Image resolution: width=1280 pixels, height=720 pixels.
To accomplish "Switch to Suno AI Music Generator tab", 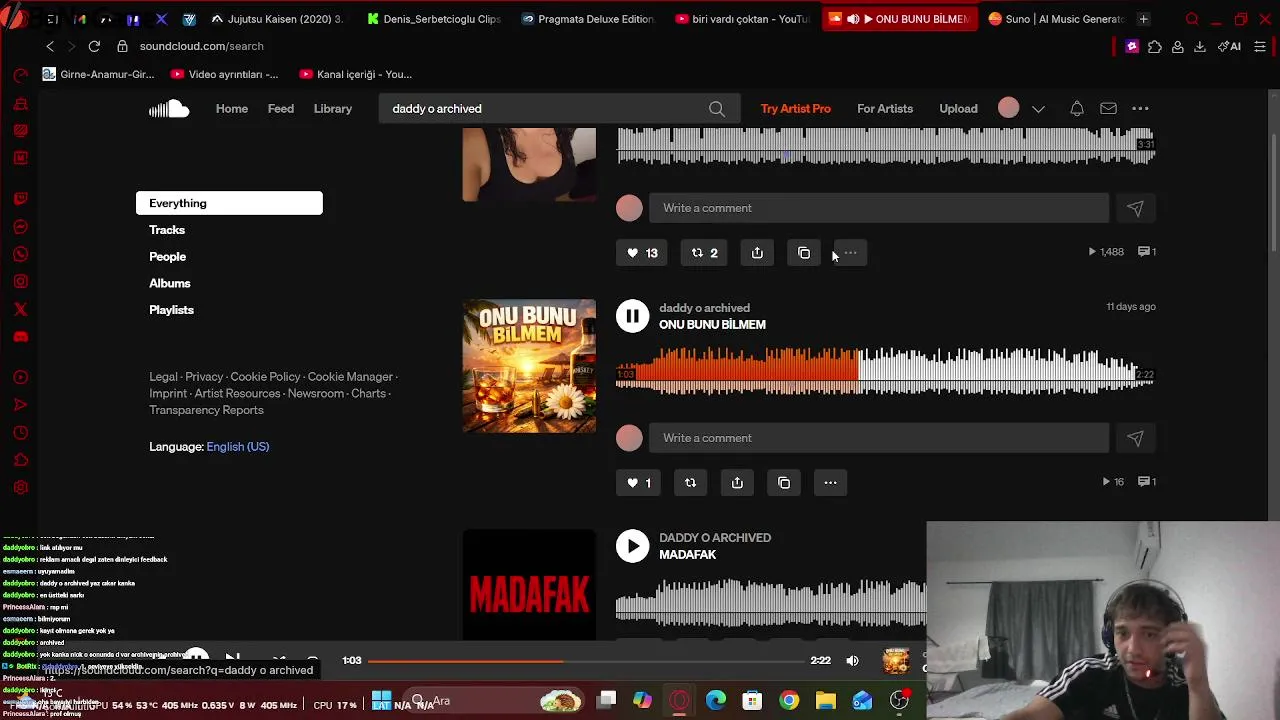I will click(1056, 19).
